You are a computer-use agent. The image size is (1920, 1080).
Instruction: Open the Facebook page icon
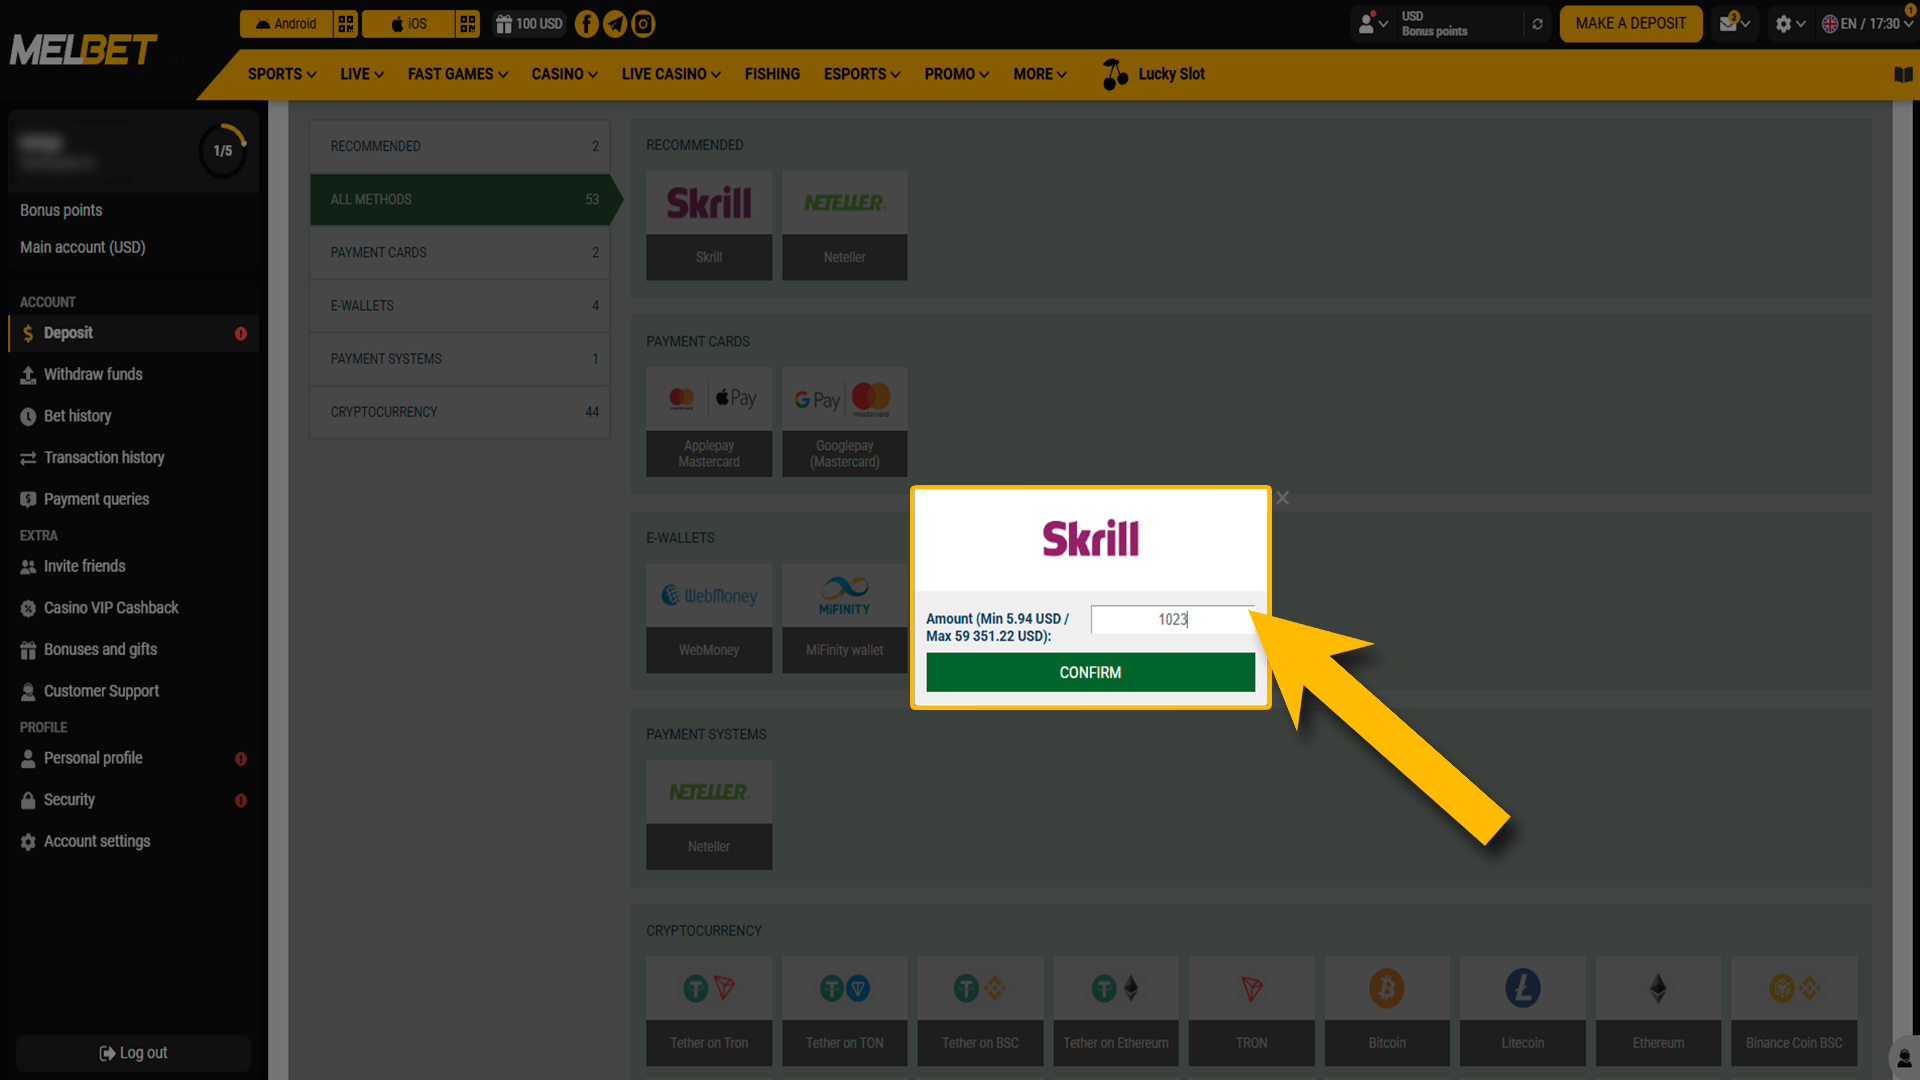[x=586, y=23]
